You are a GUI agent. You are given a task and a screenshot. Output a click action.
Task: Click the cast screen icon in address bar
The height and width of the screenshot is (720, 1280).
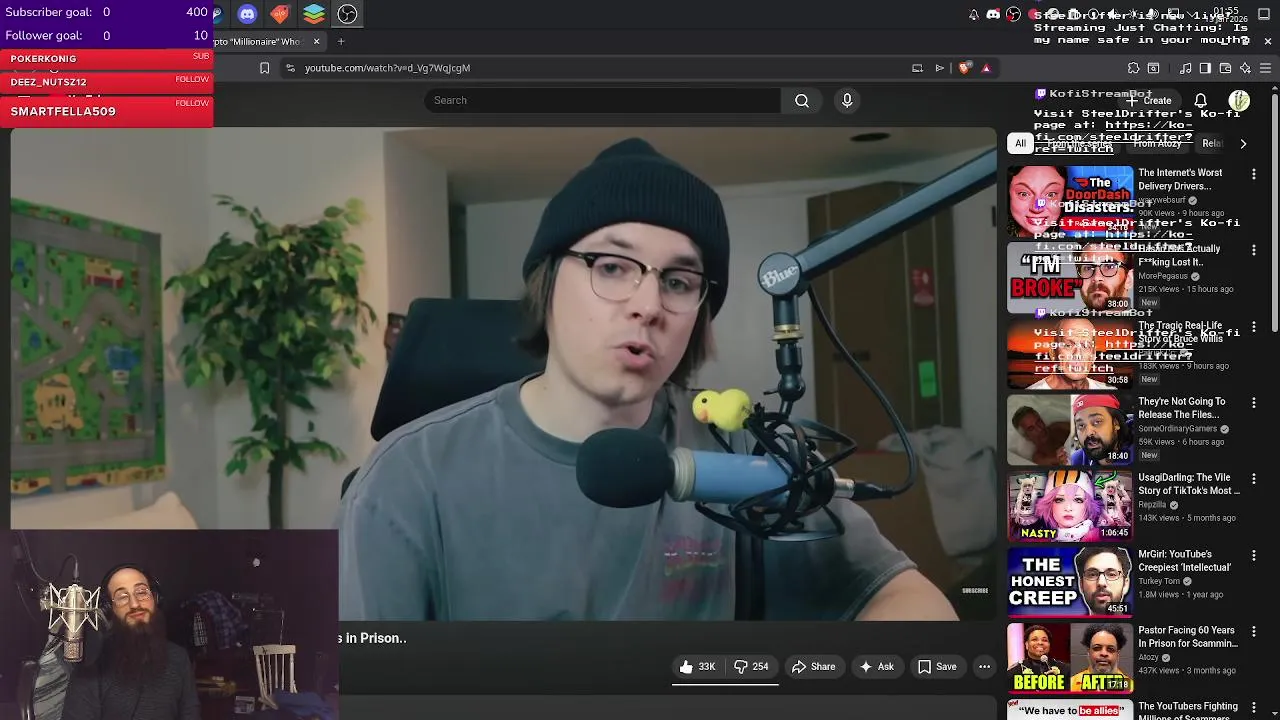pyautogui.click(x=917, y=68)
